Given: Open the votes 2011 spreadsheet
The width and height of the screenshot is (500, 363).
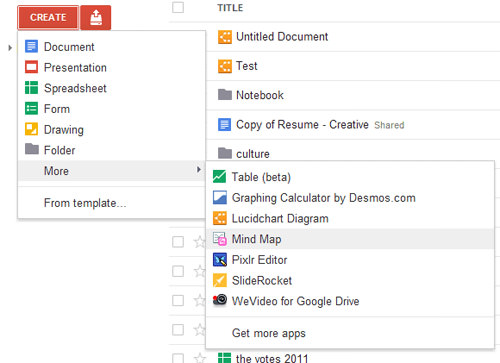Looking at the screenshot, I should [272, 359].
